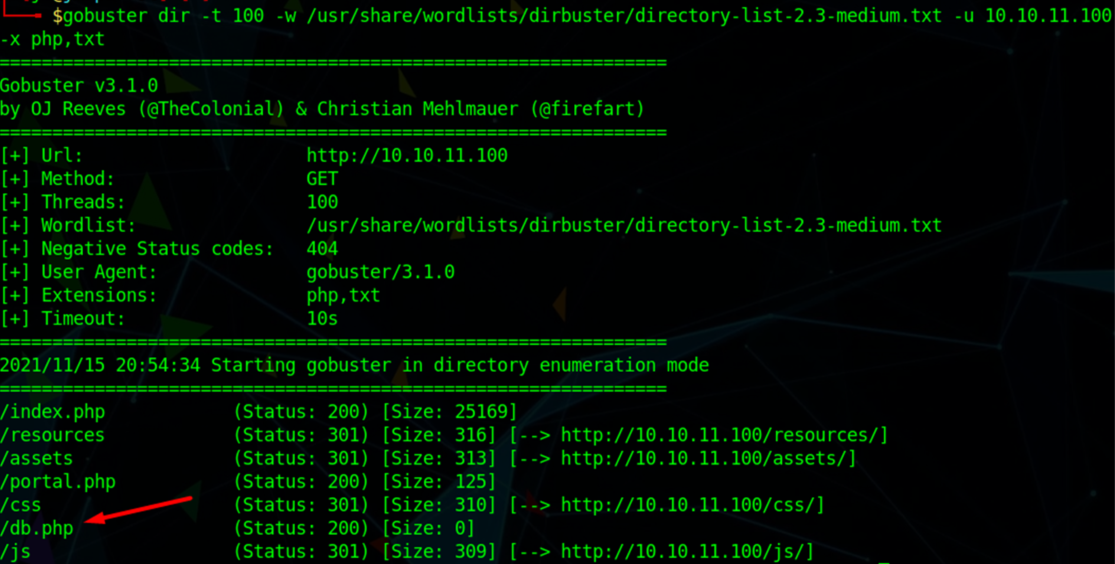This screenshot has height=564, width=1115.
Task: Click the '[+] User Agent:' label
Action: [x=79, y=272]
